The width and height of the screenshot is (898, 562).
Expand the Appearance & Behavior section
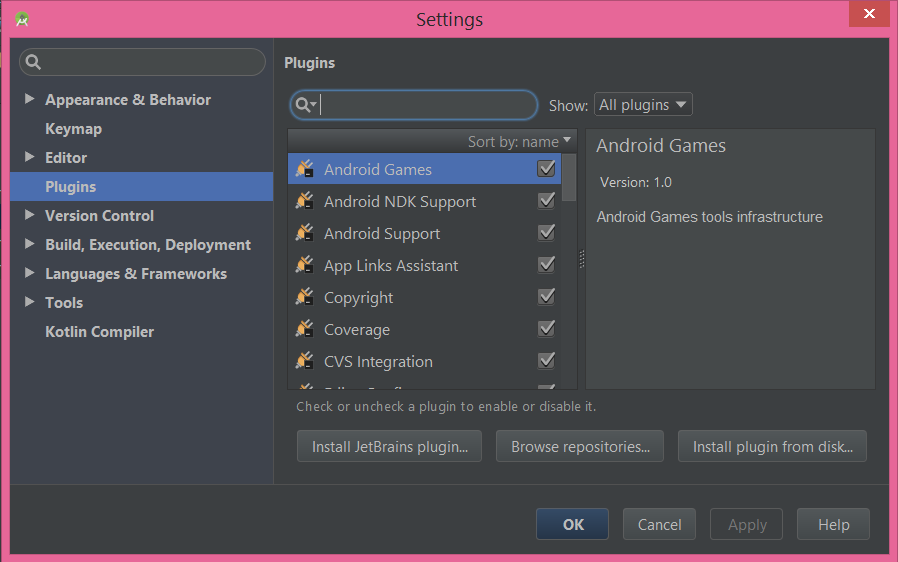click(29, 99)
